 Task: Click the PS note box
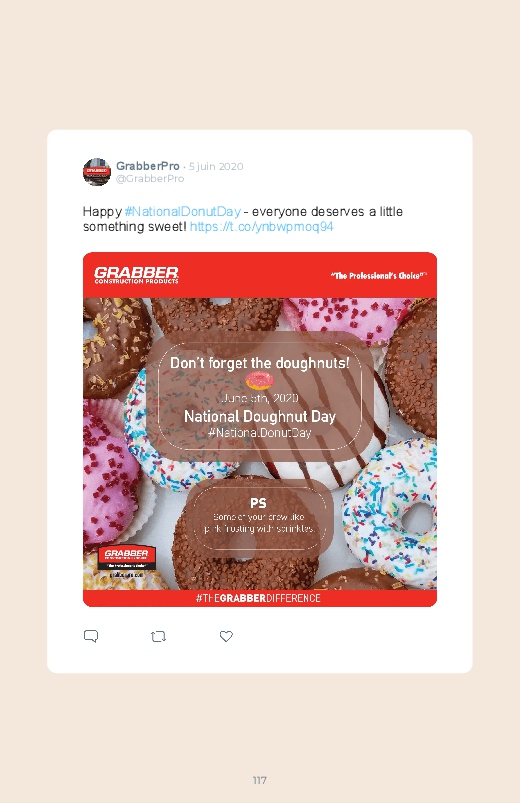[259, 517]
